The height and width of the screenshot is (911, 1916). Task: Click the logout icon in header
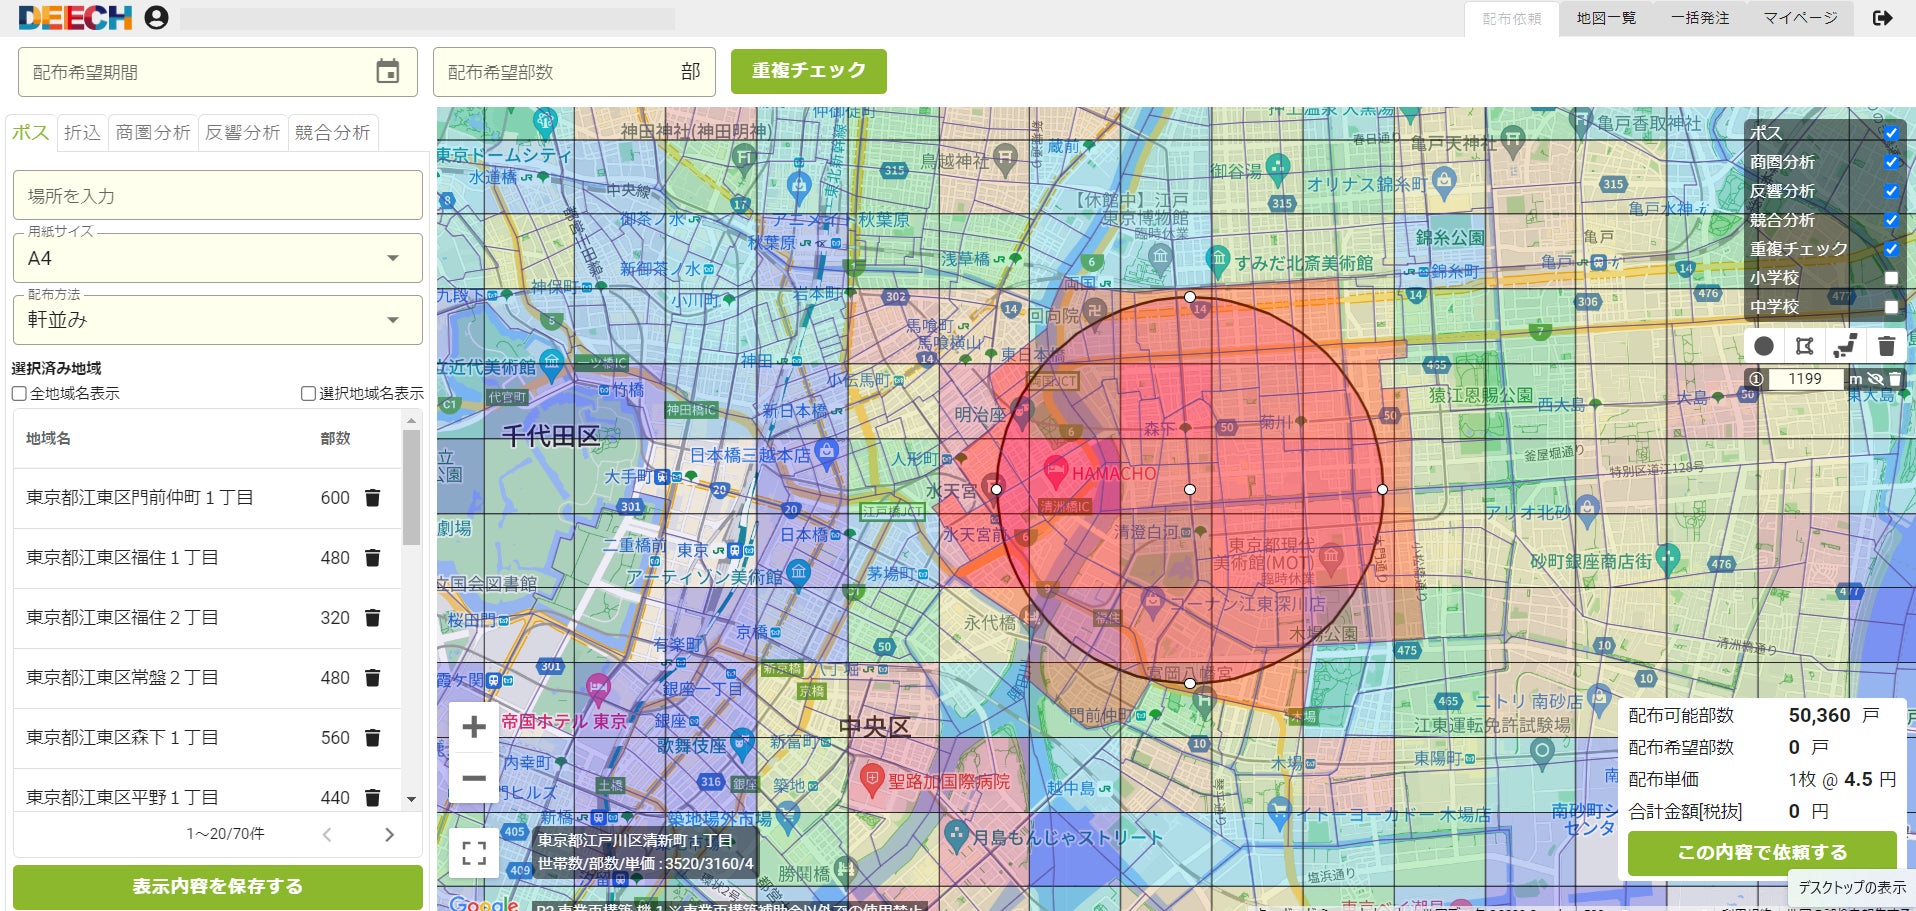(1882, 18)
